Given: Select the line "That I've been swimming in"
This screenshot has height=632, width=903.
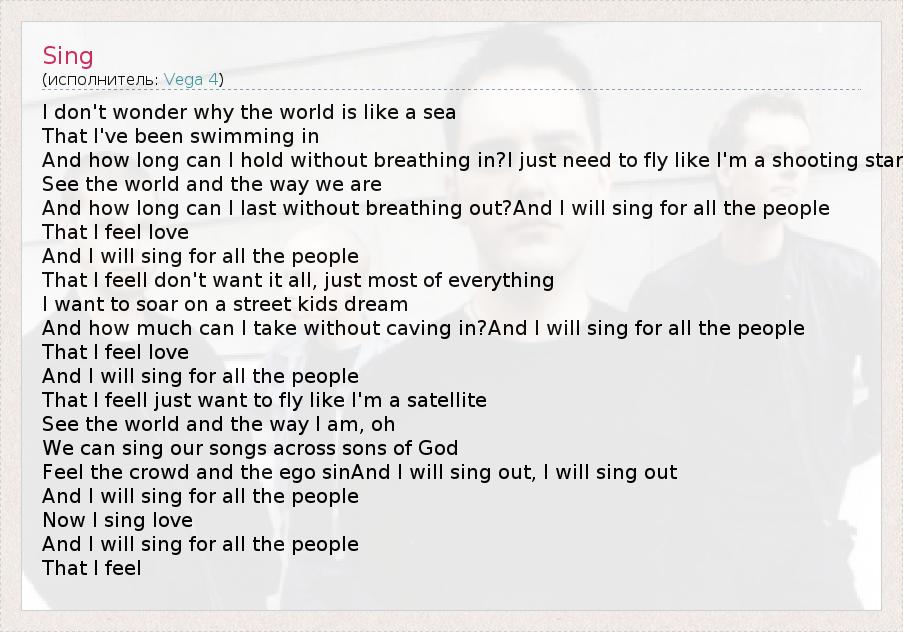Looking at the screenshot, I should (x=181, y=136).
